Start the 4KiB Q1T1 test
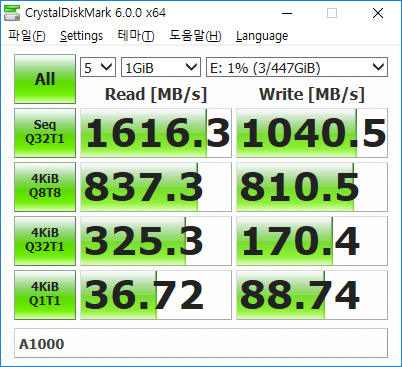Screen dimensions: 402x367 (45, 295)
